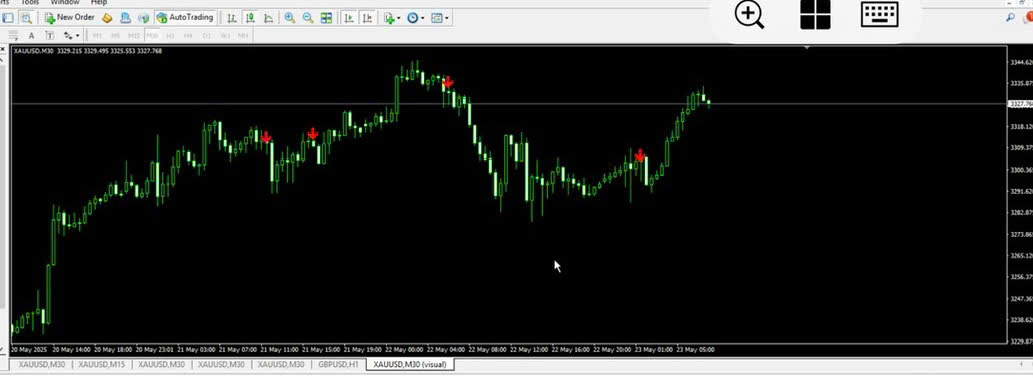Open the overlay on-screen keyboard icon

pos(879,14)
